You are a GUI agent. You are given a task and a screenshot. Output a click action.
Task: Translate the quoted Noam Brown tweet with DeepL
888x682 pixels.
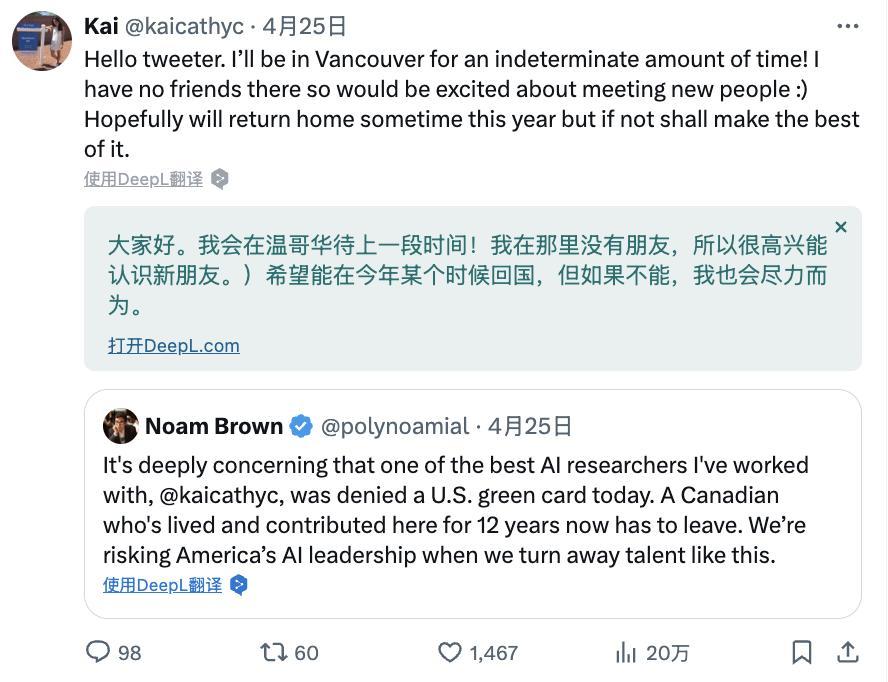(163, 585)
